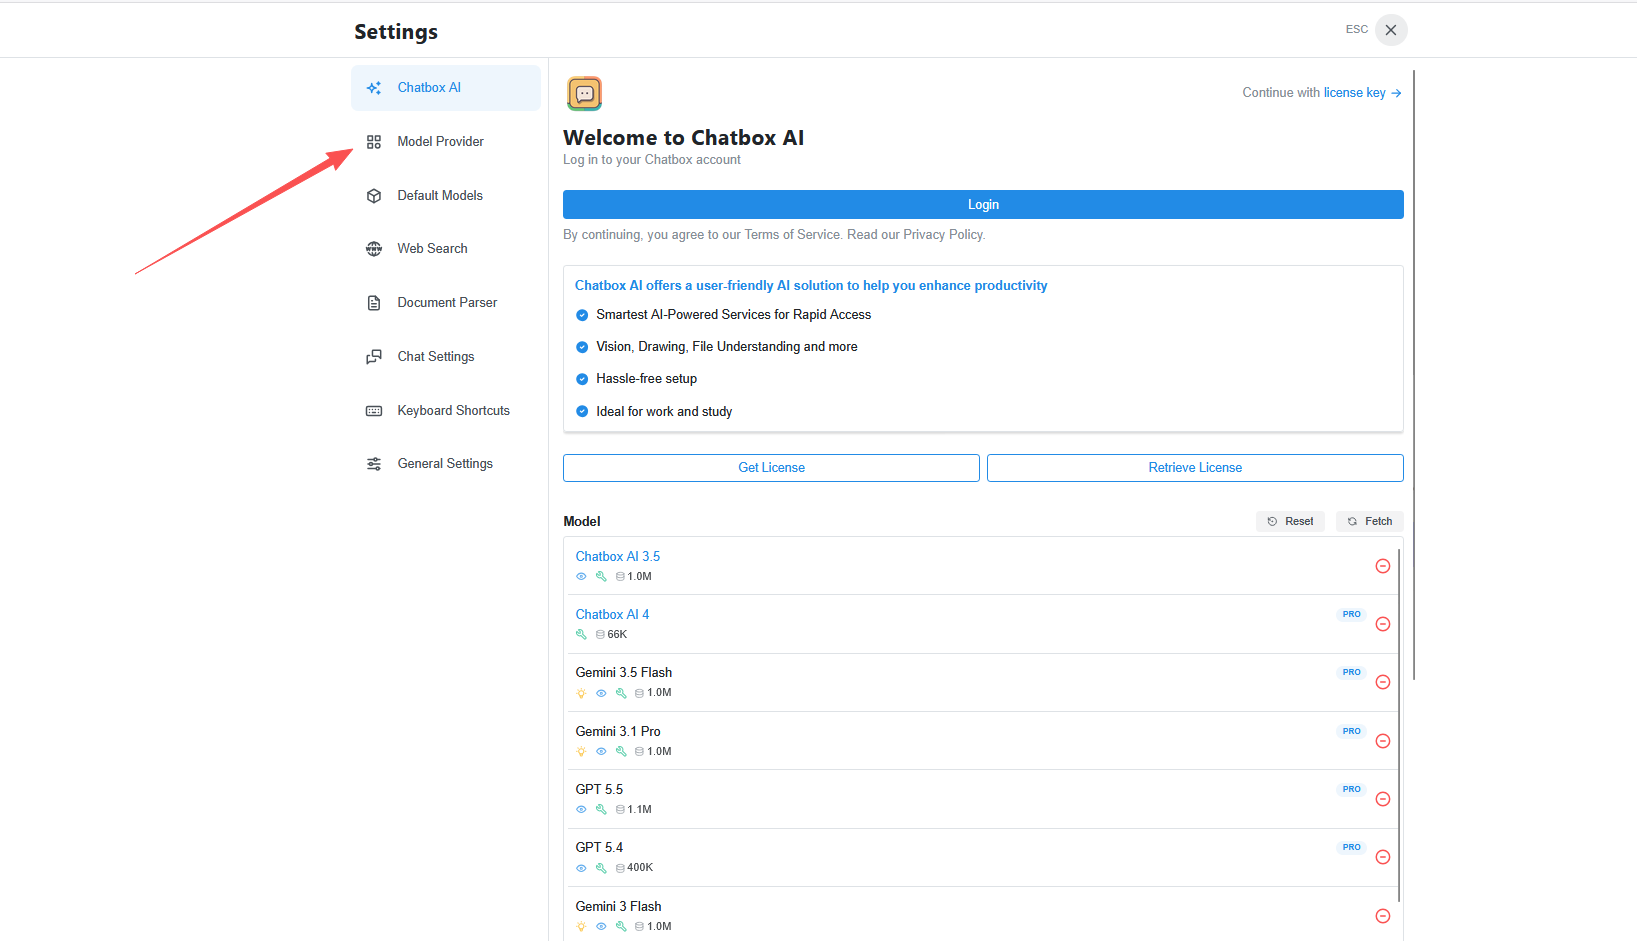Click the model list vertical scrollbar
Viewport: 1637px width, 941px height.
tap(1398, 725)
